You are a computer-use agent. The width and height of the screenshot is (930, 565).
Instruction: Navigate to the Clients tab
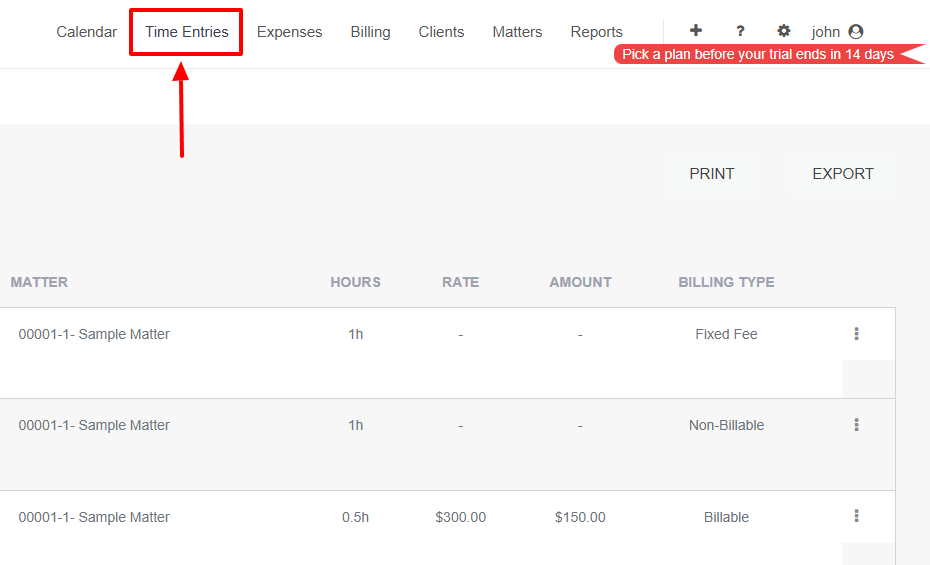441,32
